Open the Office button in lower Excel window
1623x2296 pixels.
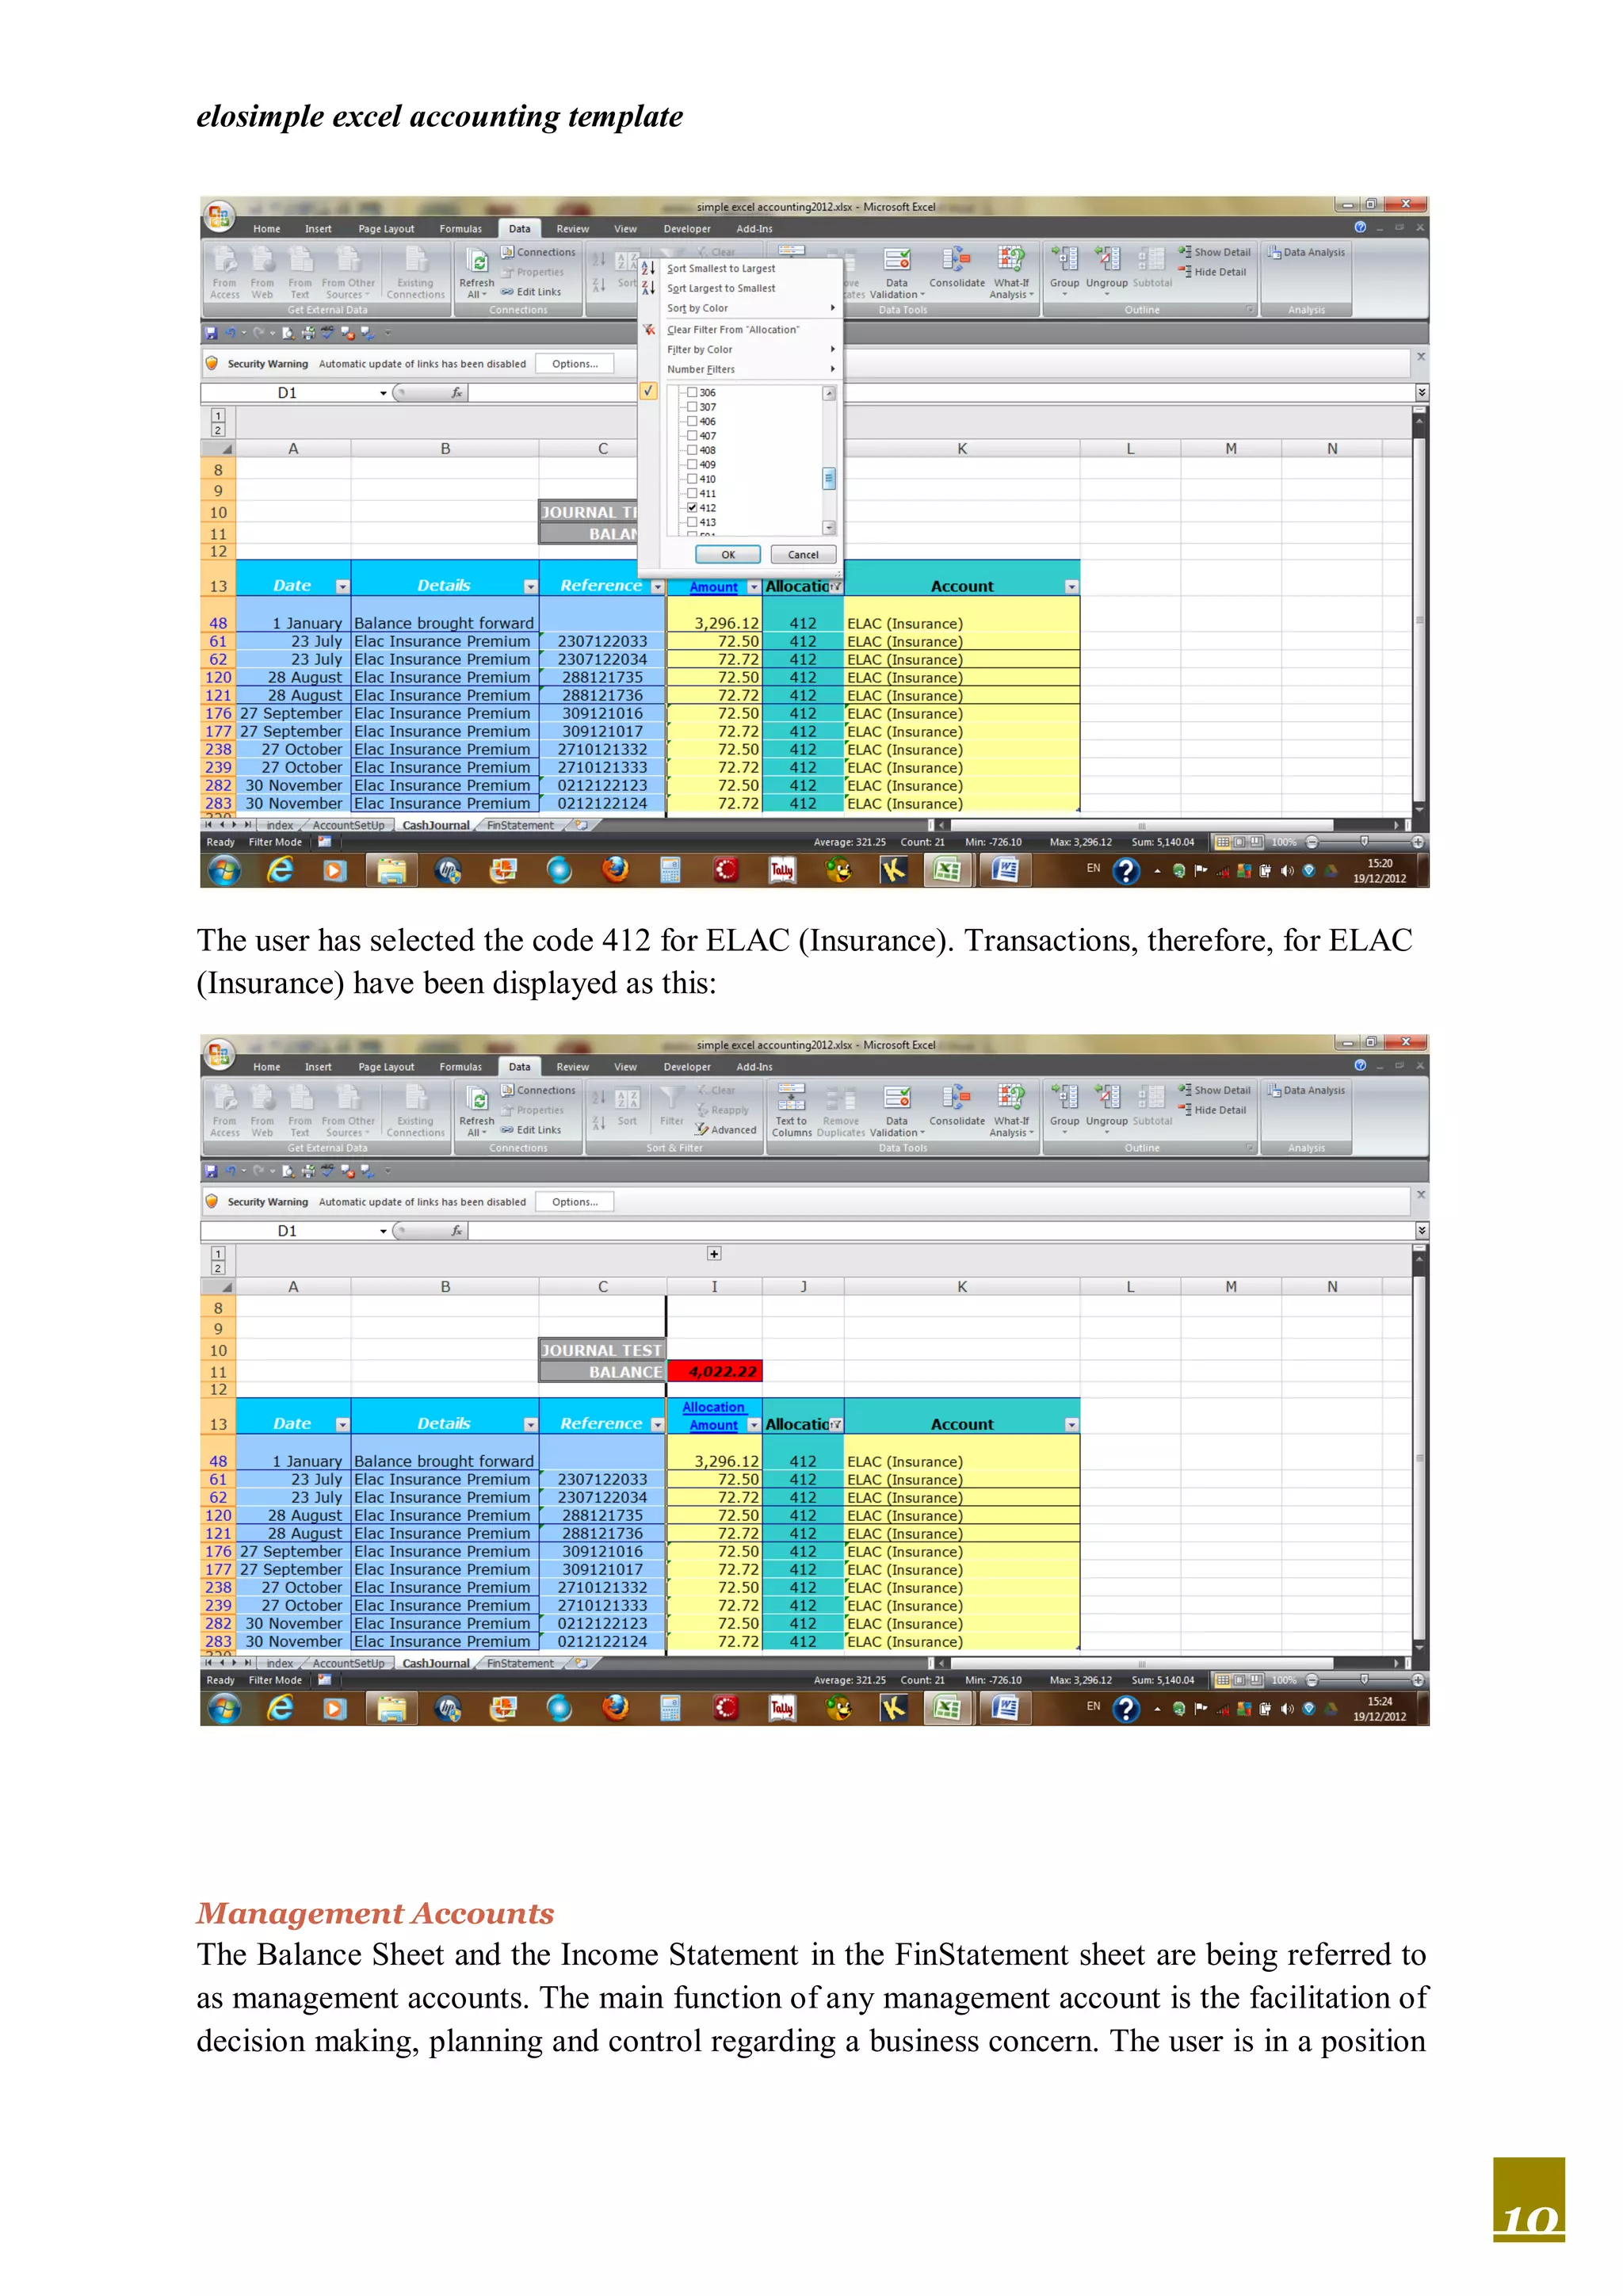tap(219, 1054)
